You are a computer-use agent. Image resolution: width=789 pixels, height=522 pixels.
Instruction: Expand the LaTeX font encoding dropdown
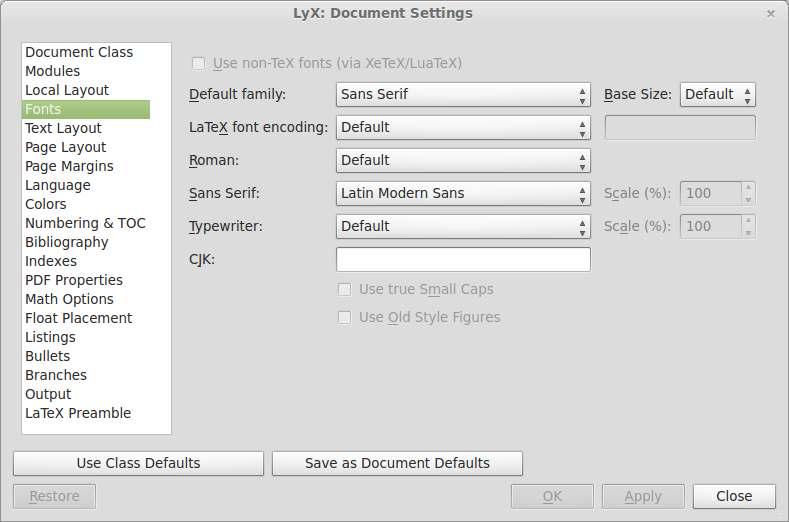pos(463,127)
